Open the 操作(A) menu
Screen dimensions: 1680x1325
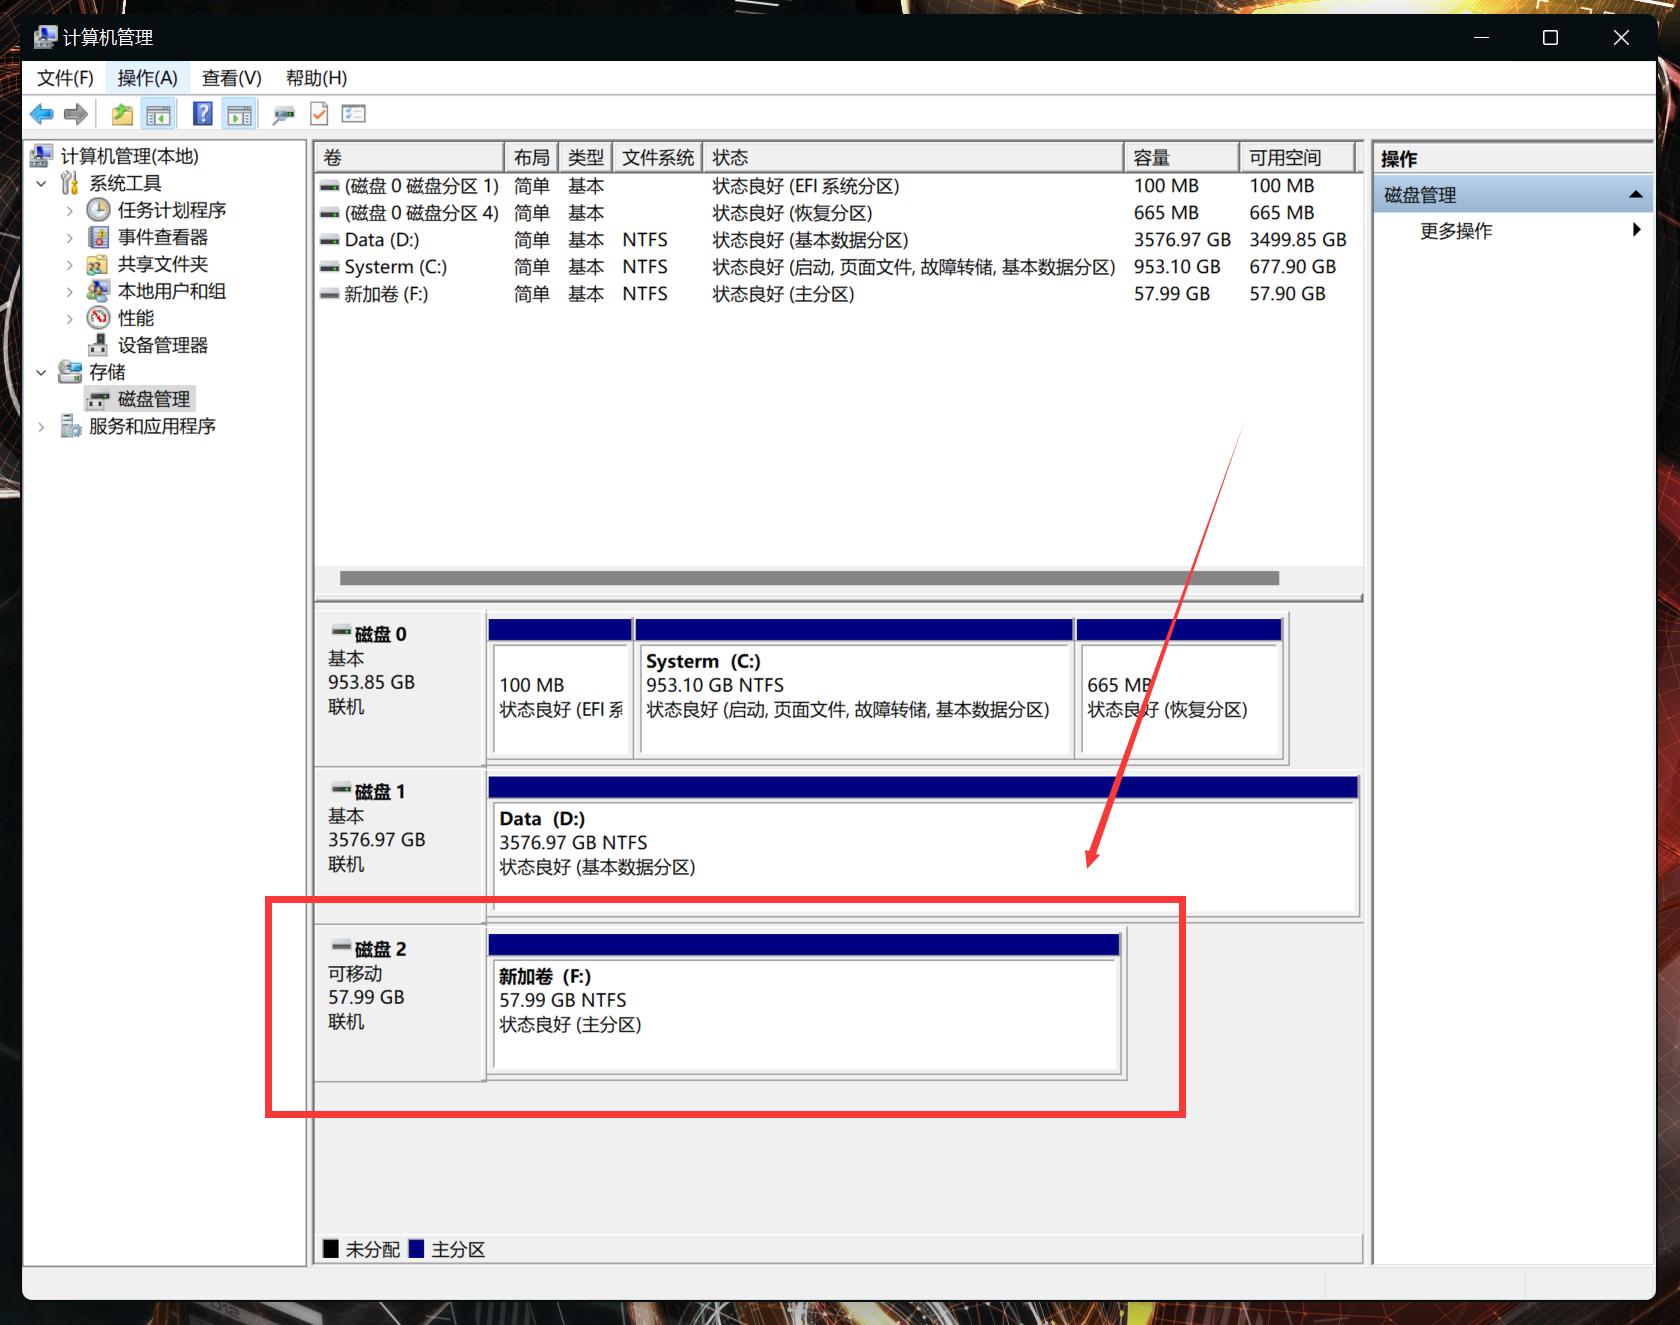pos(146,77)
